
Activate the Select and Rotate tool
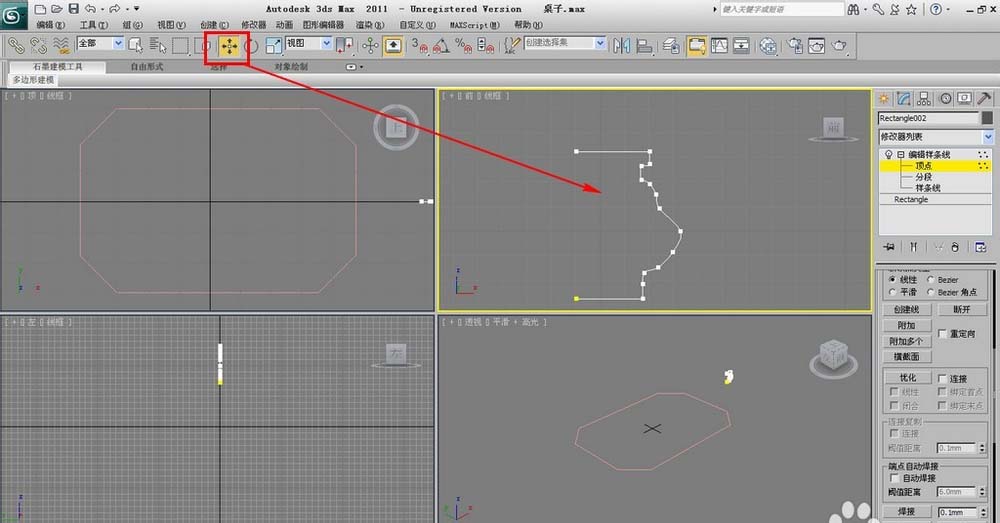tap(251, 46)
